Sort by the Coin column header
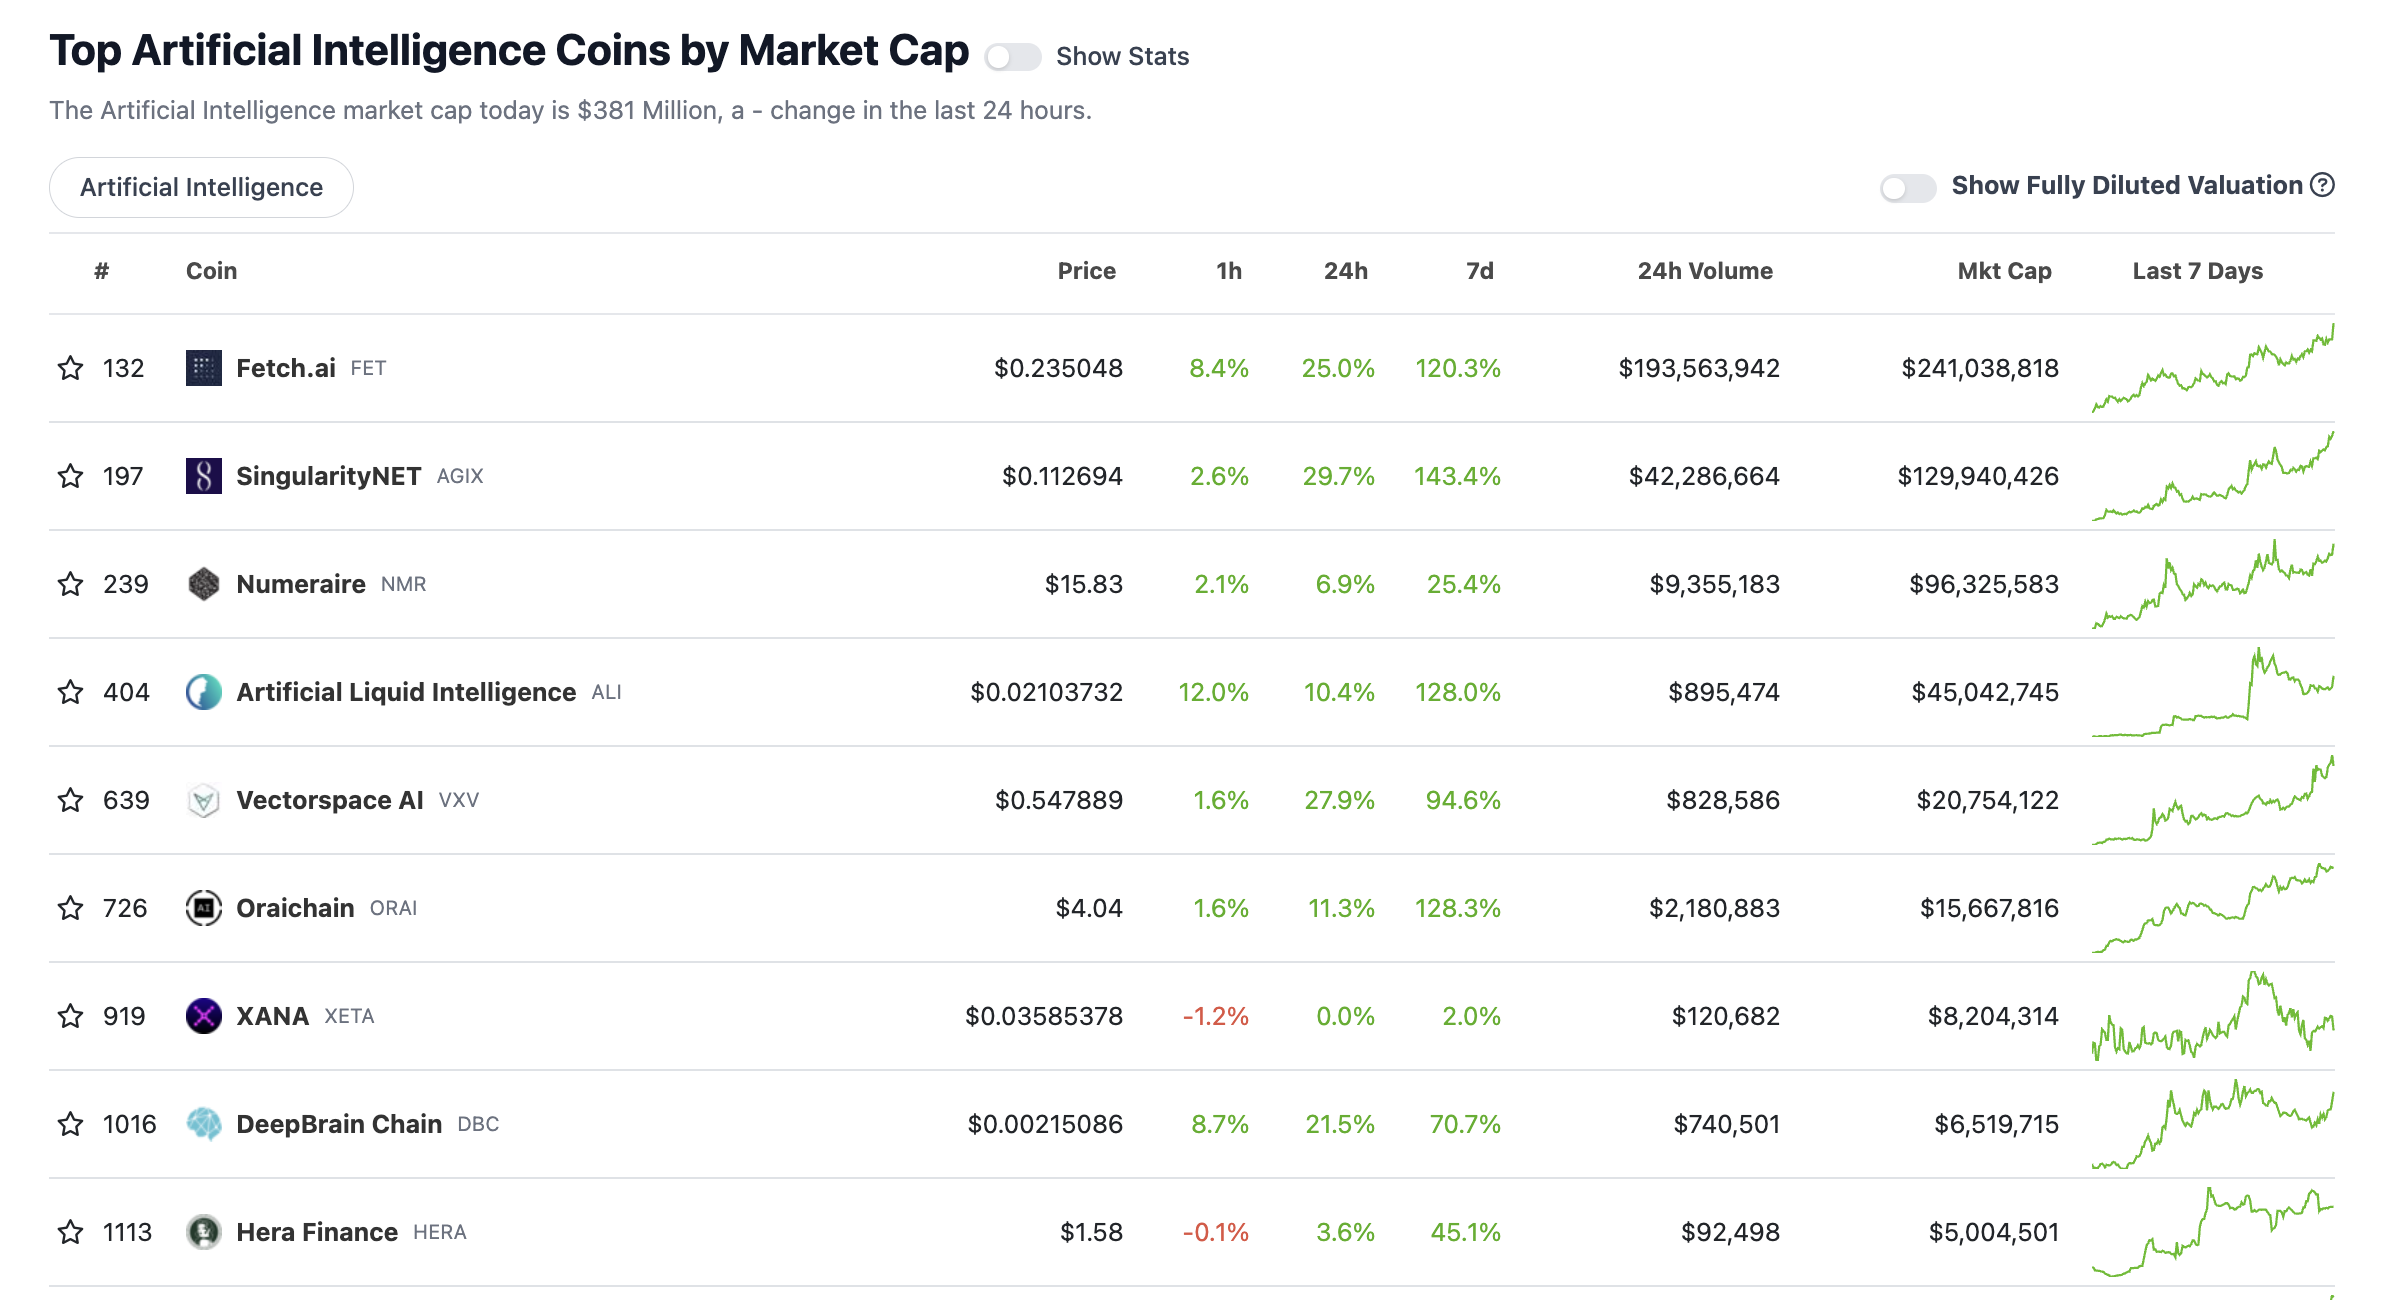 (x=211, y=271)
